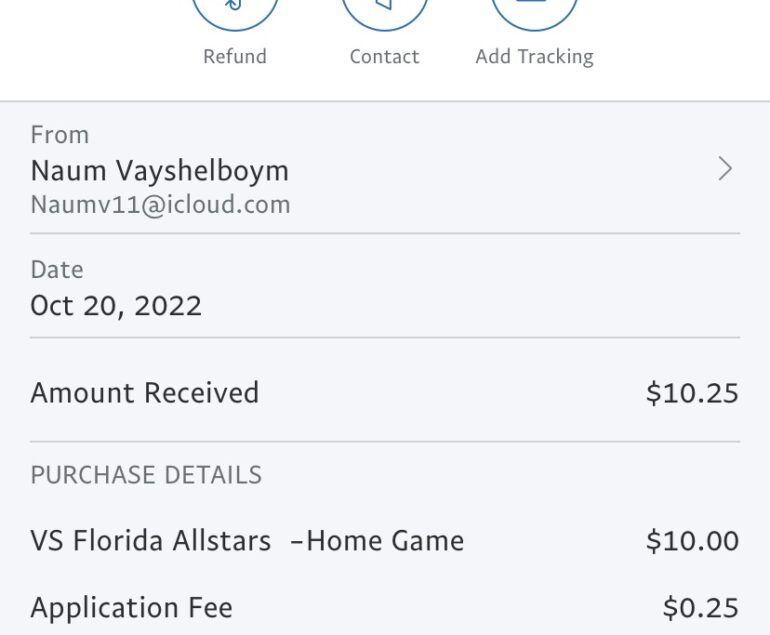Tap the empty space right of Date

click(471, 287)
